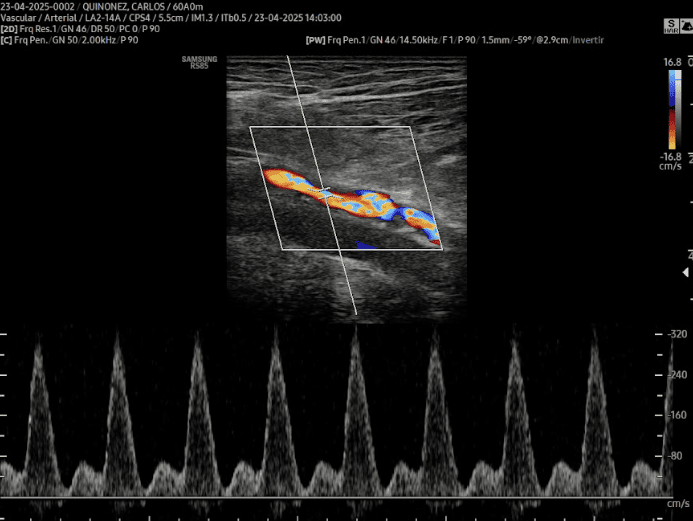
Task: Click the -16.8 lower color velocity value
Action: point(670,156)
